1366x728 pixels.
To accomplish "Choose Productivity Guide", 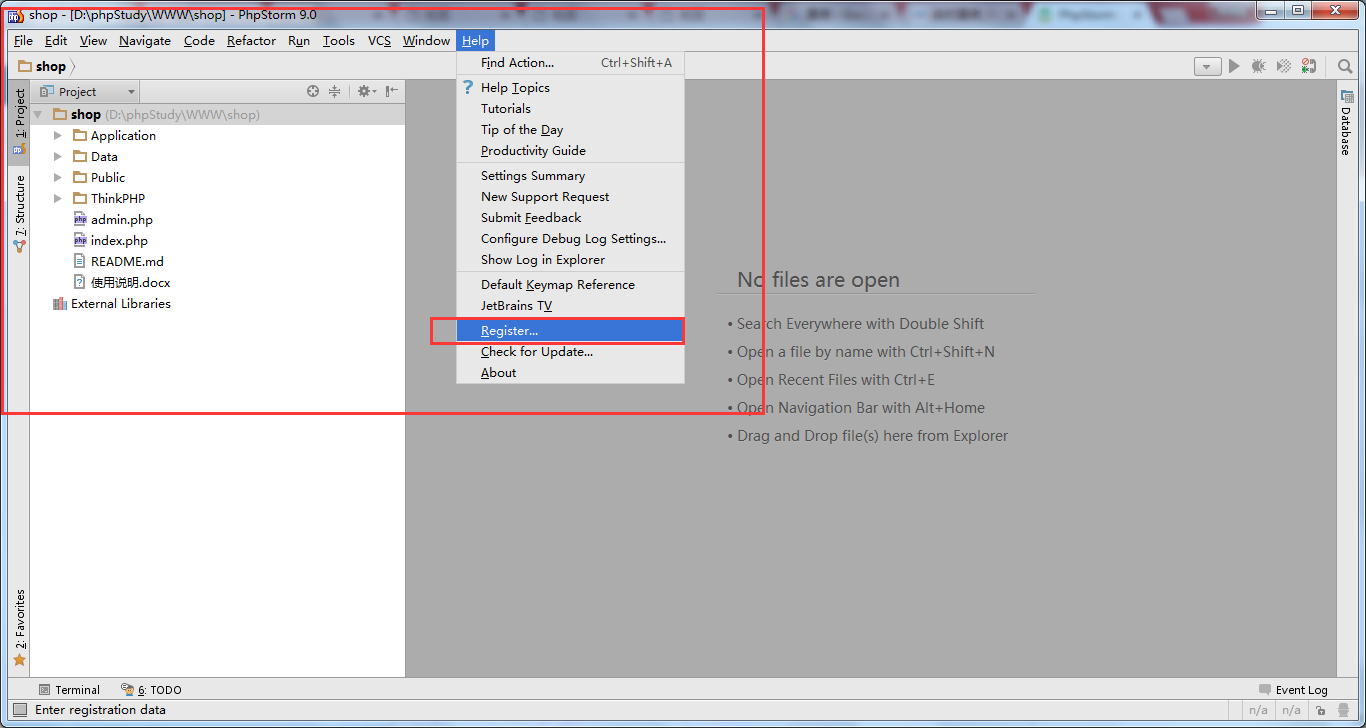I will tap(570, 150).
